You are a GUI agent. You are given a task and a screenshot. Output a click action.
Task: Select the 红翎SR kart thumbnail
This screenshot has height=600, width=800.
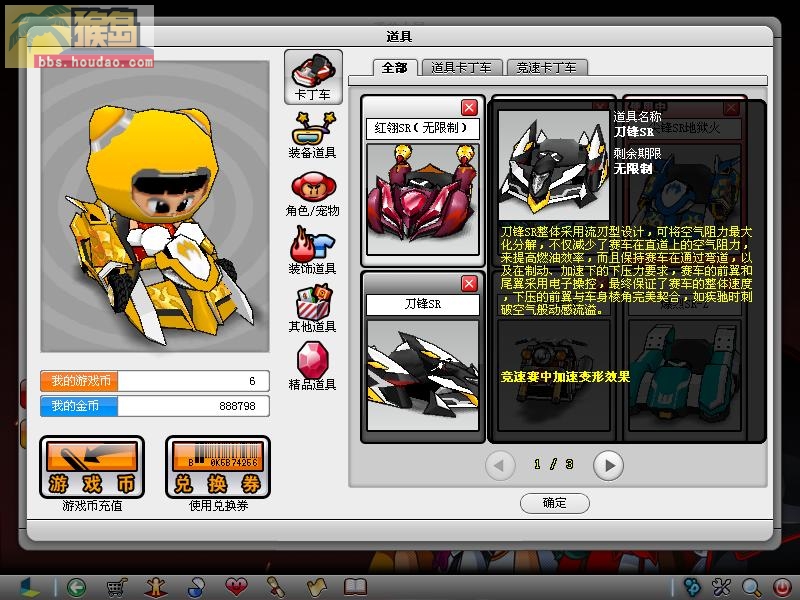[x=422, y=199]
